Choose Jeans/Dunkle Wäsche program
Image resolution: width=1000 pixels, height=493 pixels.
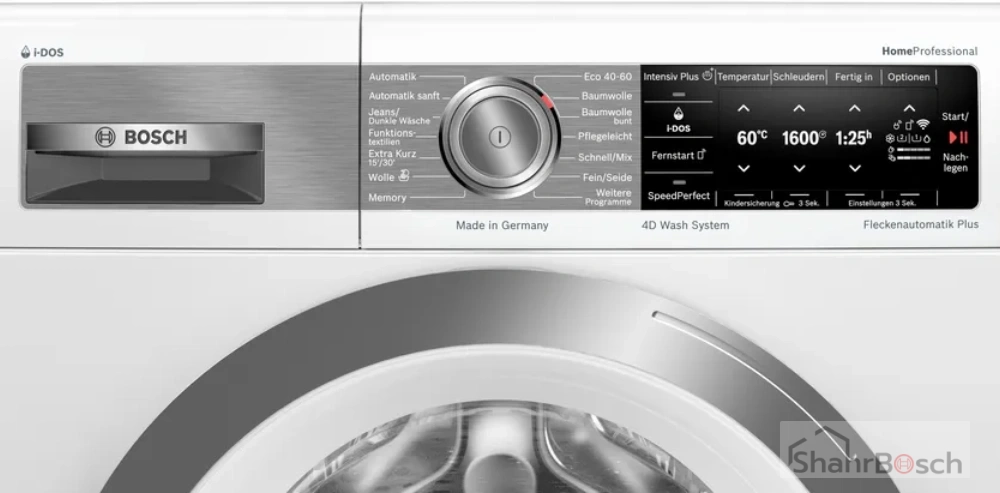(399, 116)
